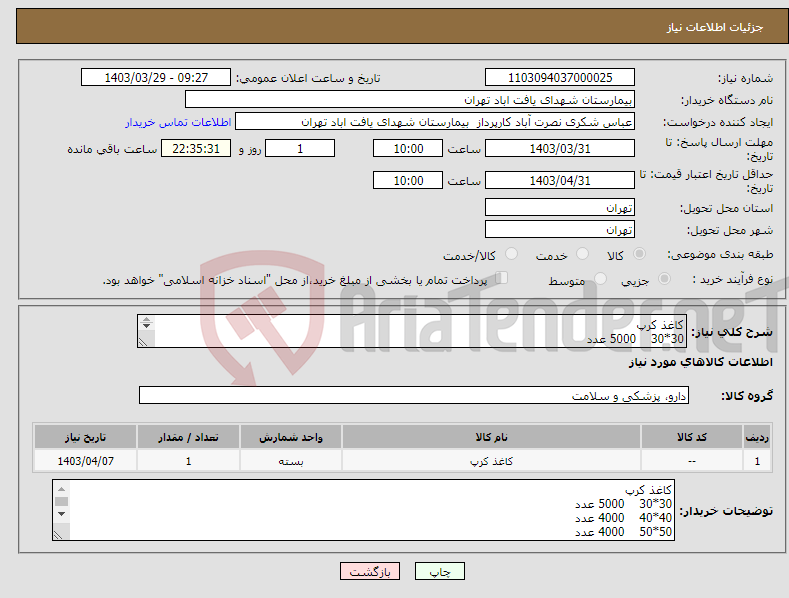Click the request creator name field
The image size is (789, 598).
coord(435,122)
